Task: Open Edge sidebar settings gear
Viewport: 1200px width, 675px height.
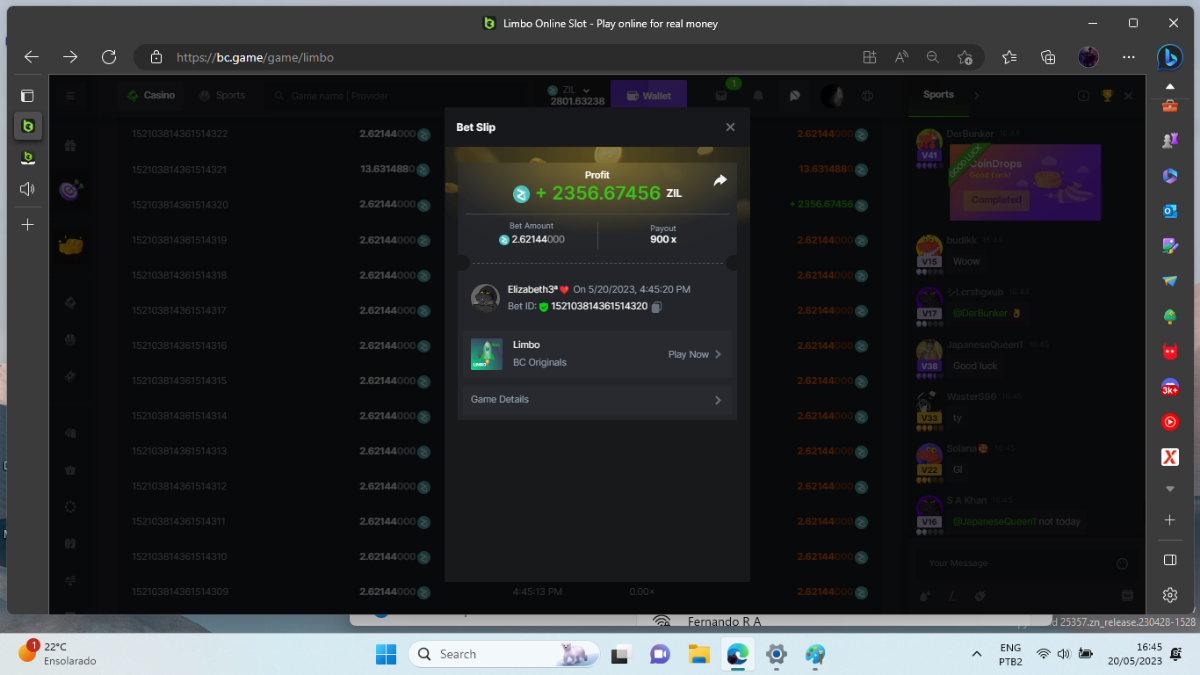Action: coord(1170,595)
